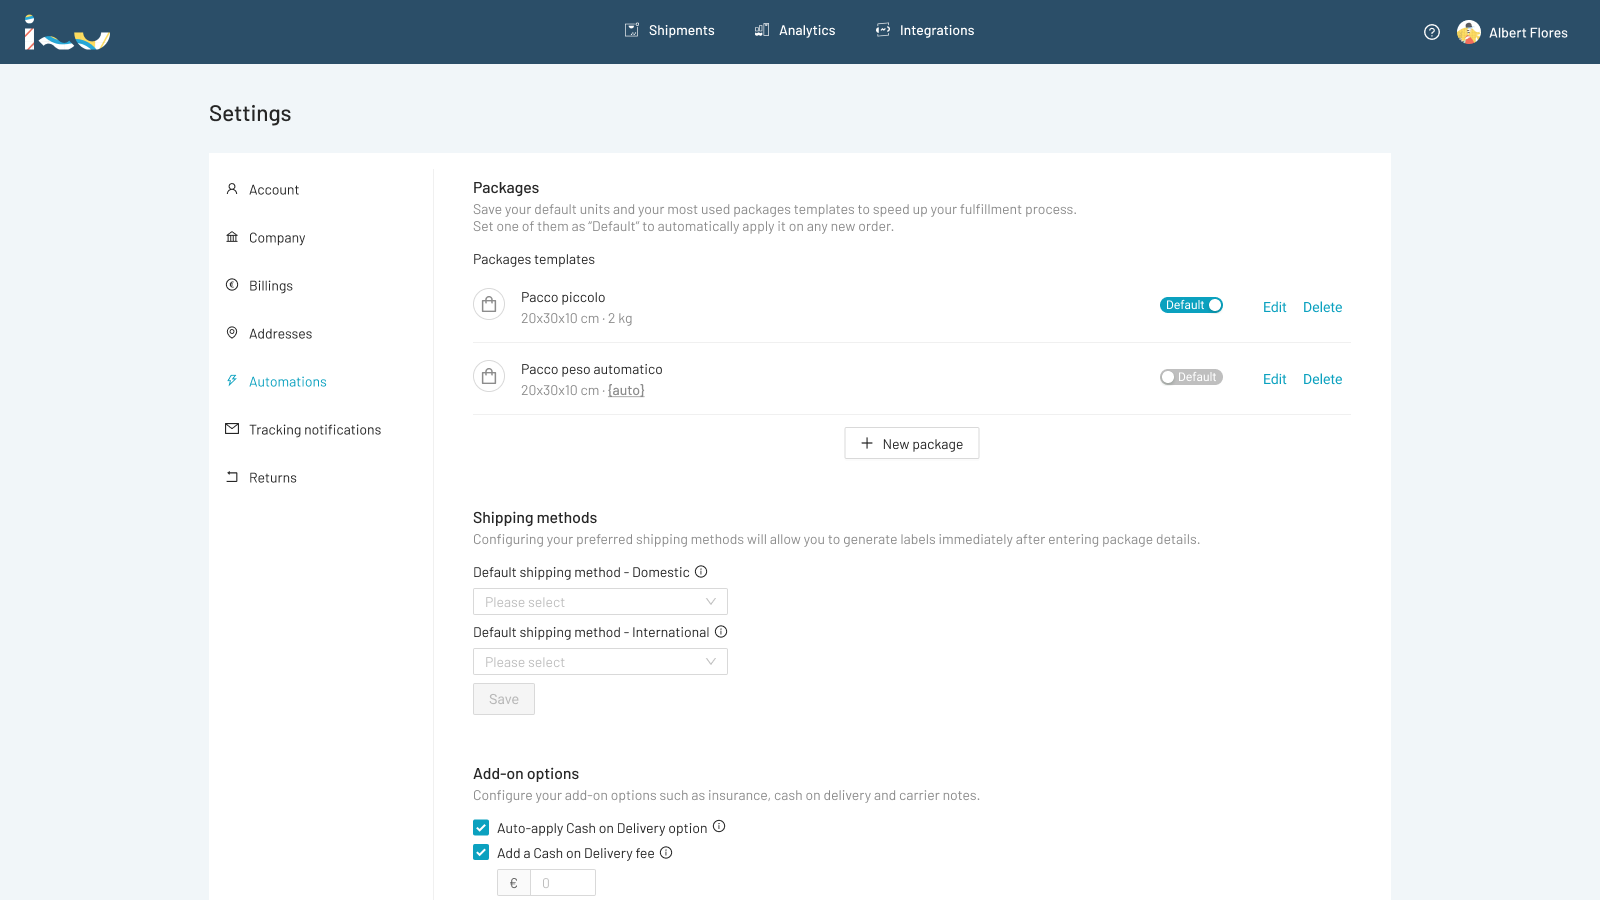Click the Albert Flores profile avatar
Viewport: 1600px width, 900px height.
pos(1468,32)
